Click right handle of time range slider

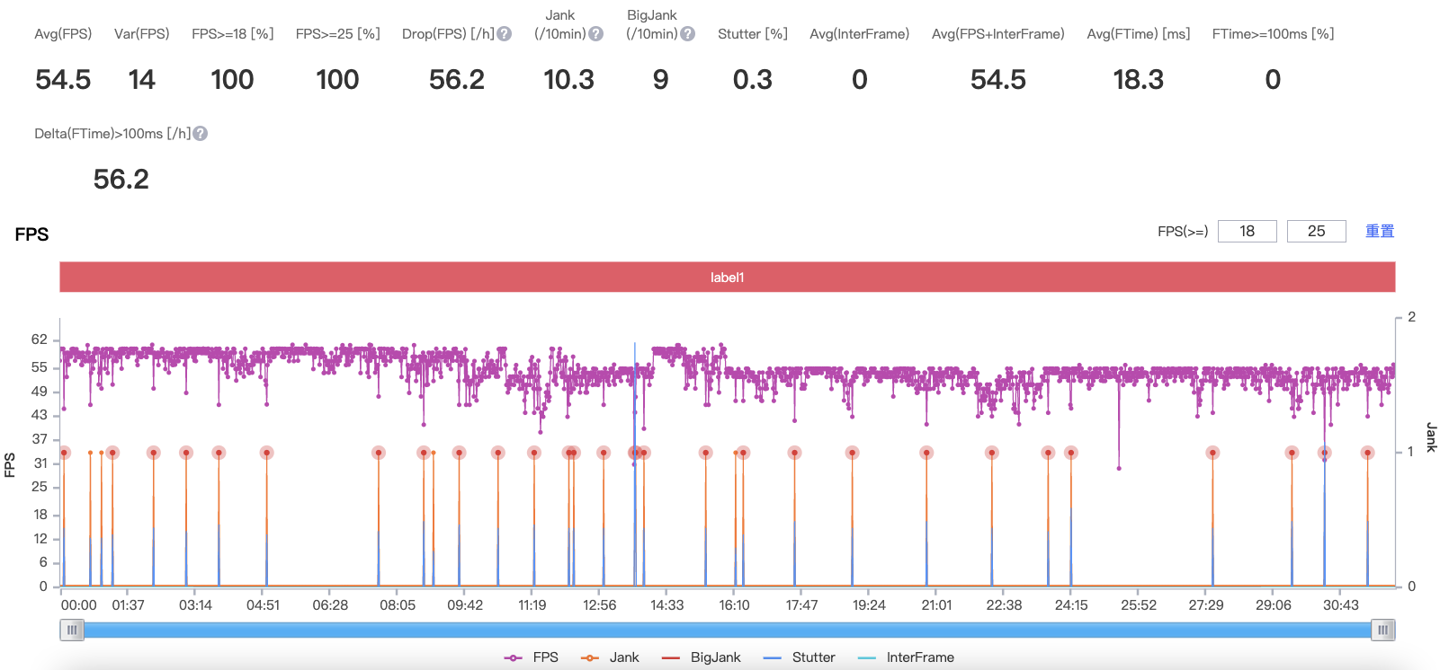tap(1383, 630)
